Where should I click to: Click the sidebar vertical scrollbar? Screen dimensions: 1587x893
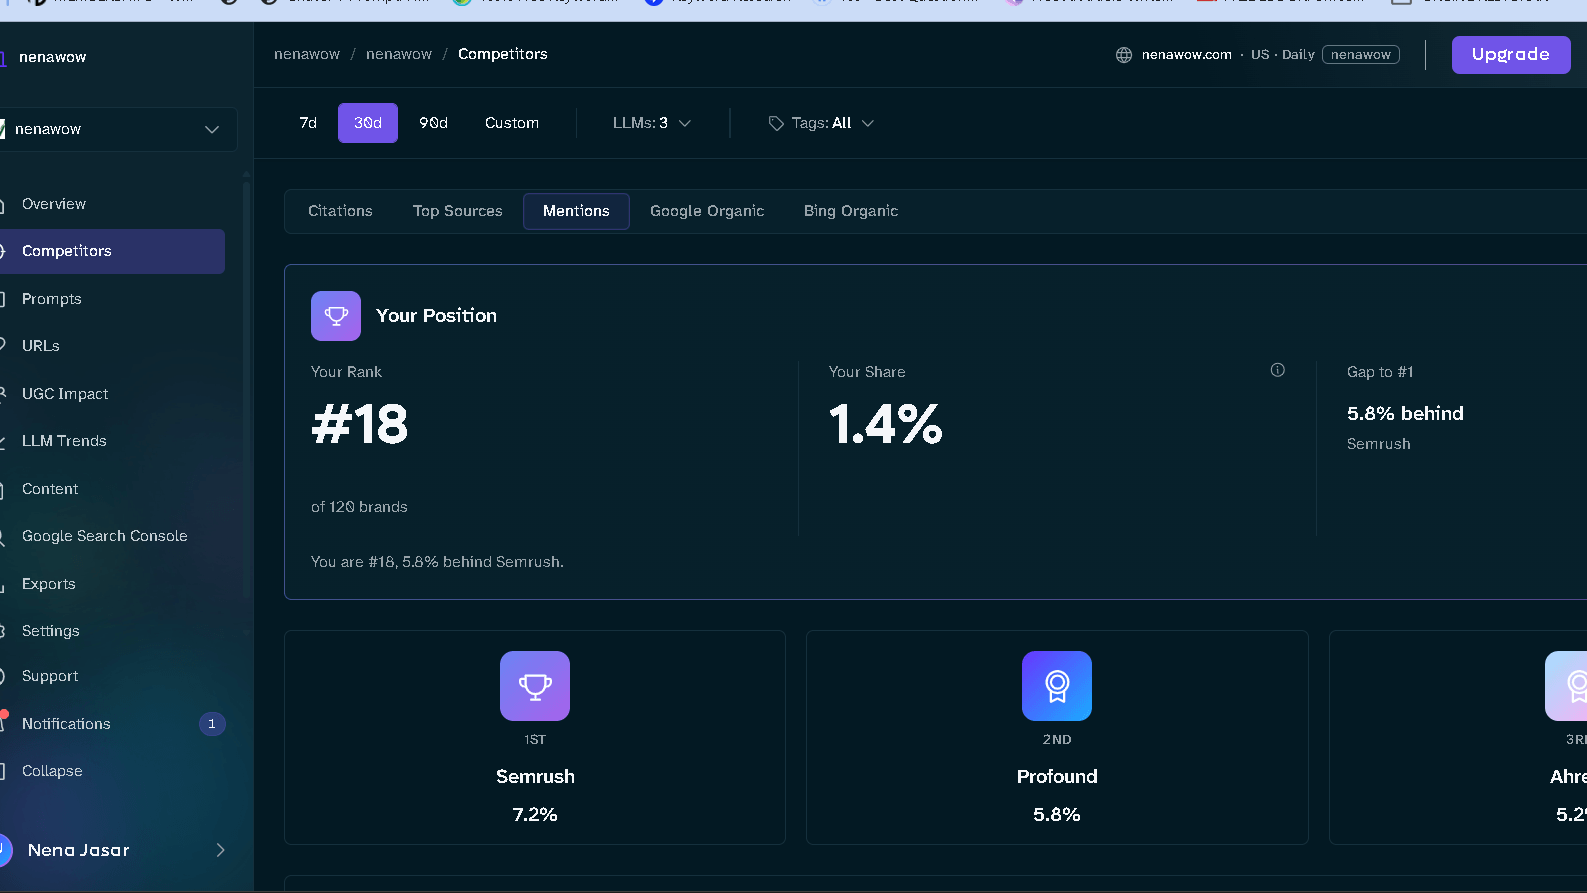(247, 390)
